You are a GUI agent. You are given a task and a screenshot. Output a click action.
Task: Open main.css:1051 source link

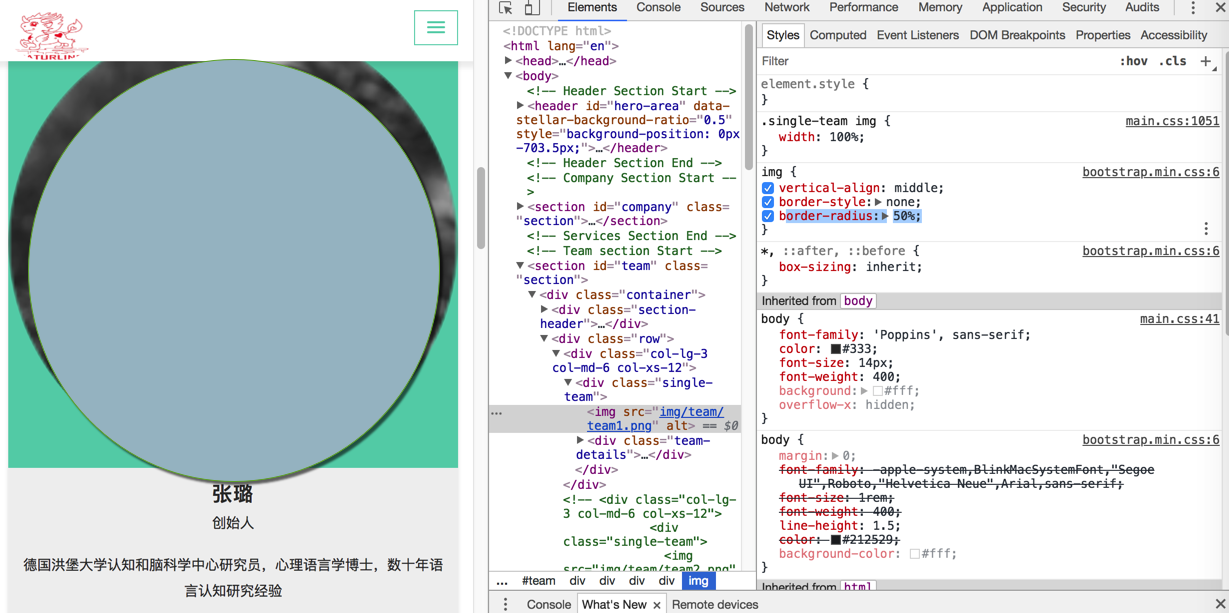point(1172,121)
